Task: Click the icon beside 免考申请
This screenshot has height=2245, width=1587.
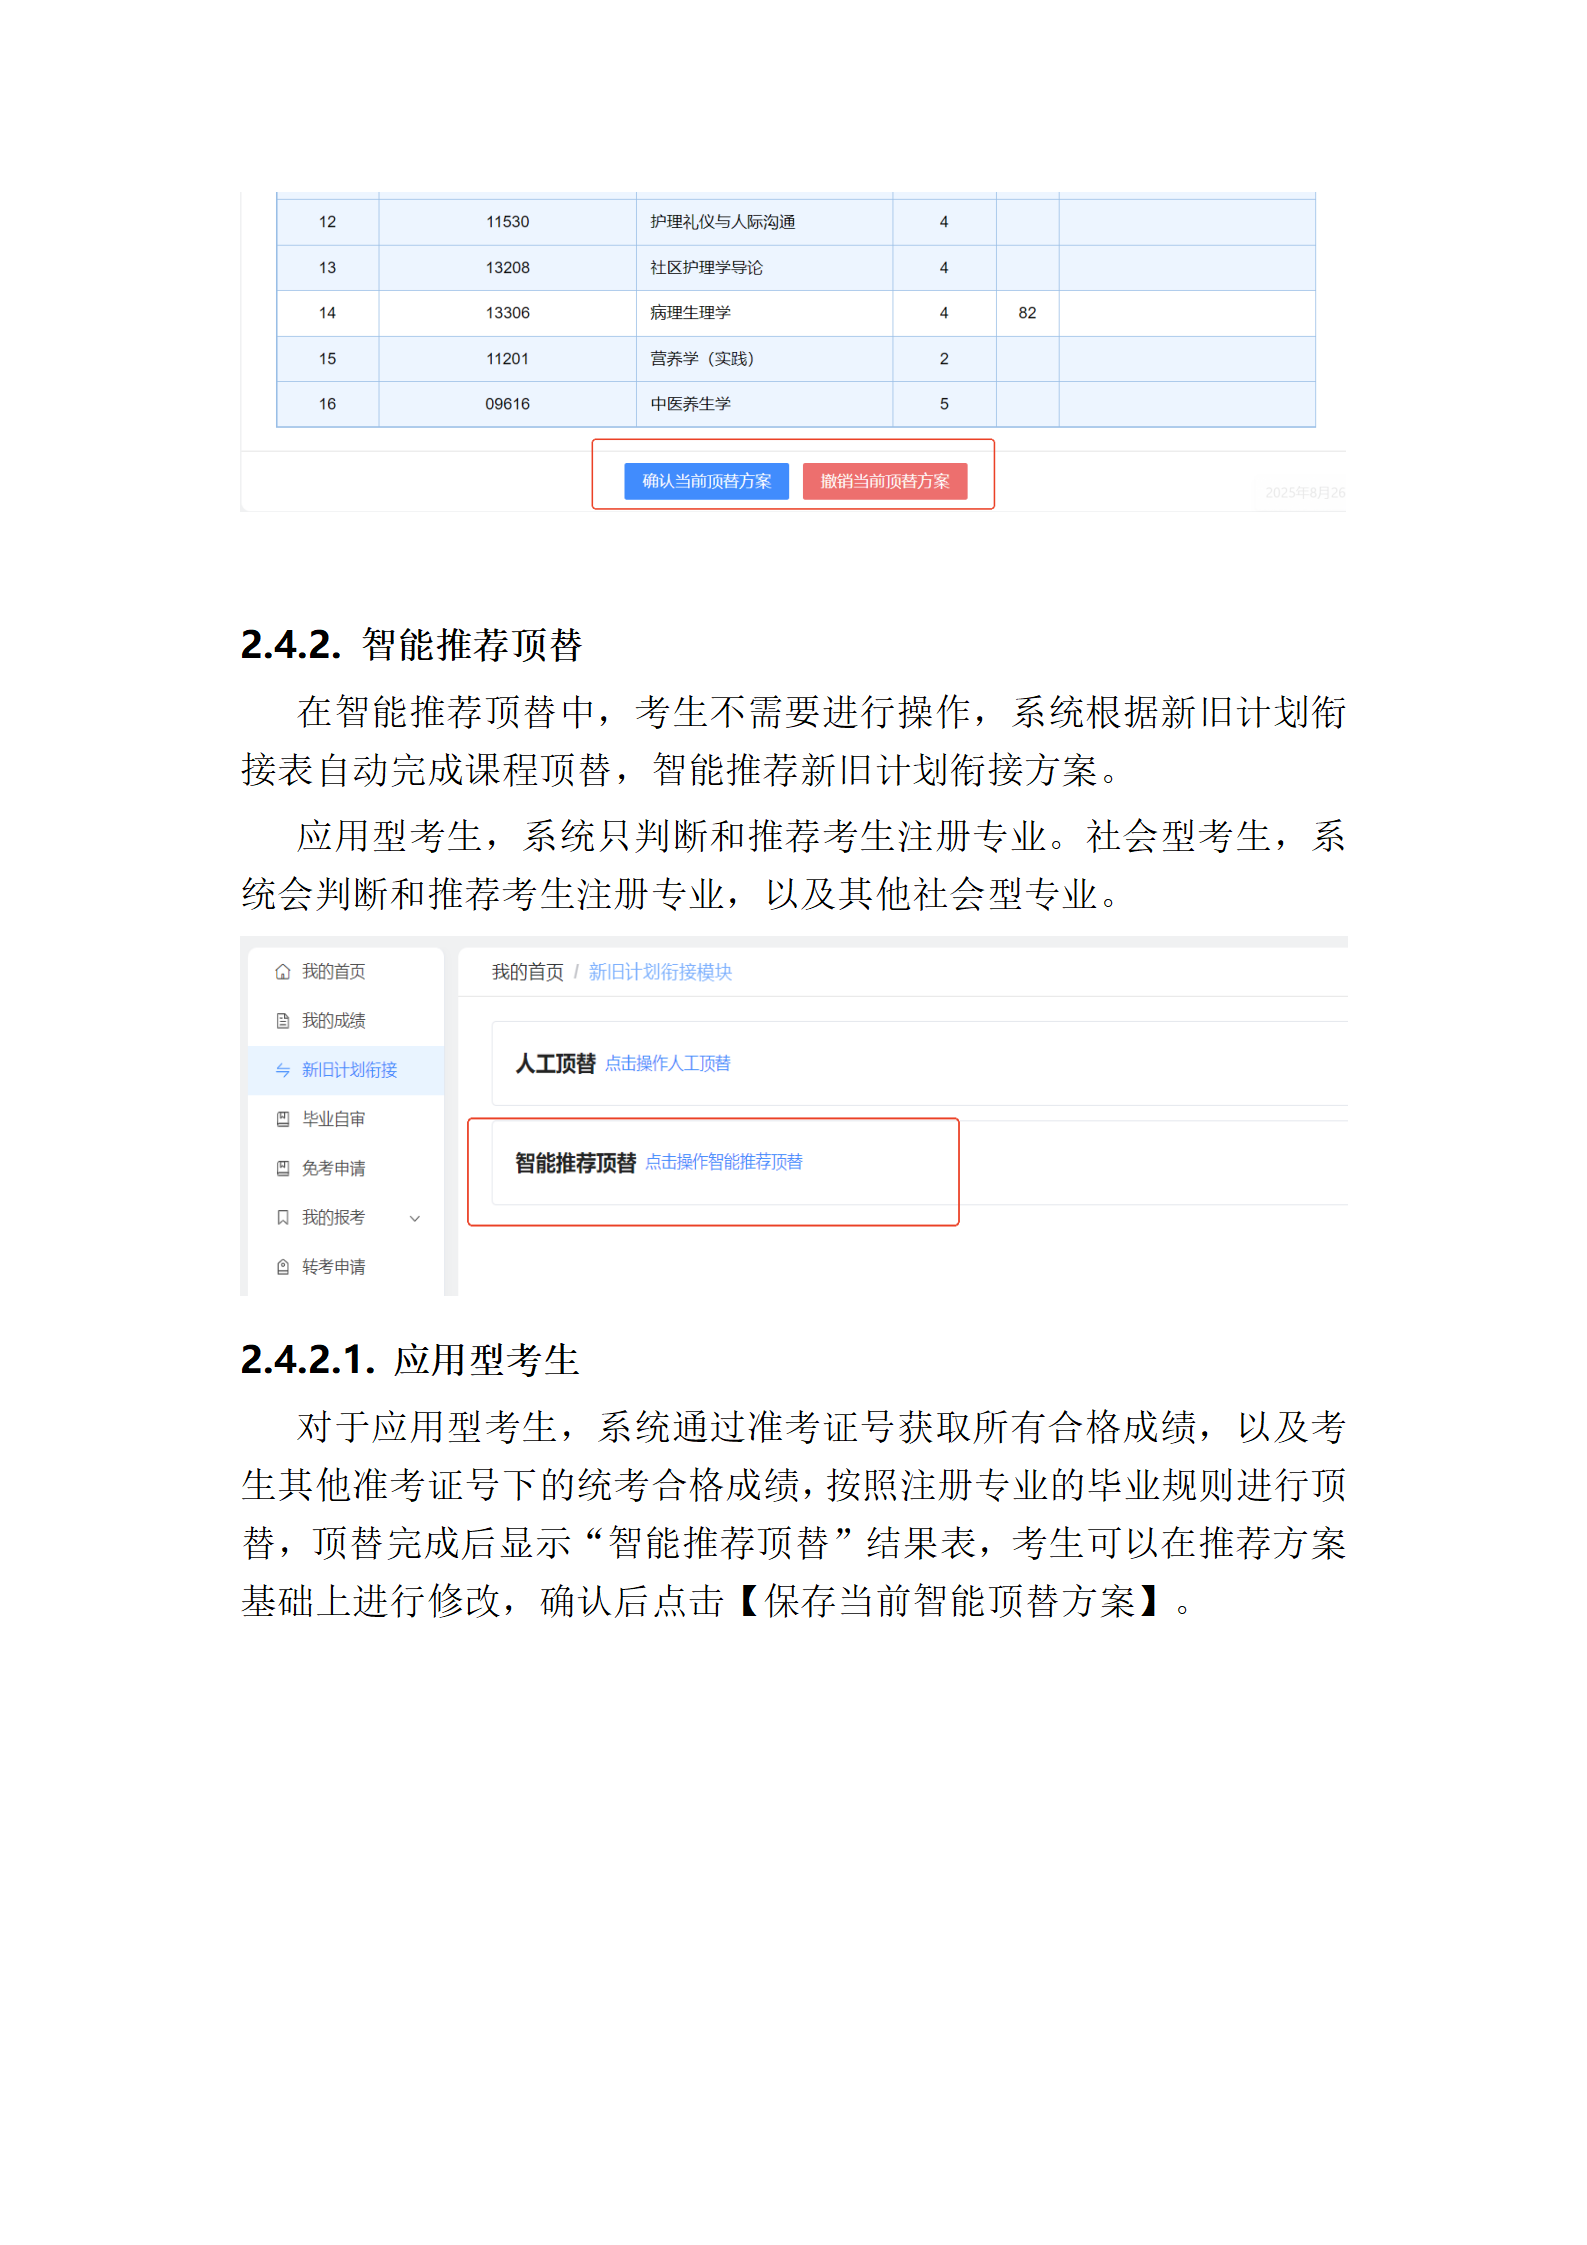Action: (283, 1168)
